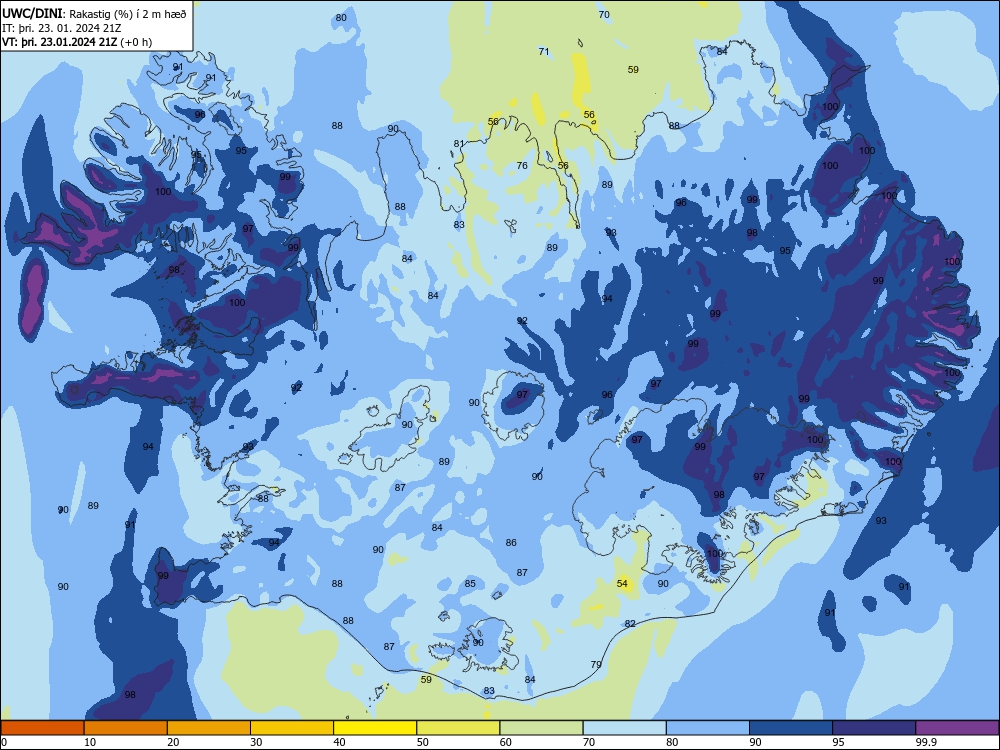
Task: Click the '60' legend scale label
Action: pos(506,742)
